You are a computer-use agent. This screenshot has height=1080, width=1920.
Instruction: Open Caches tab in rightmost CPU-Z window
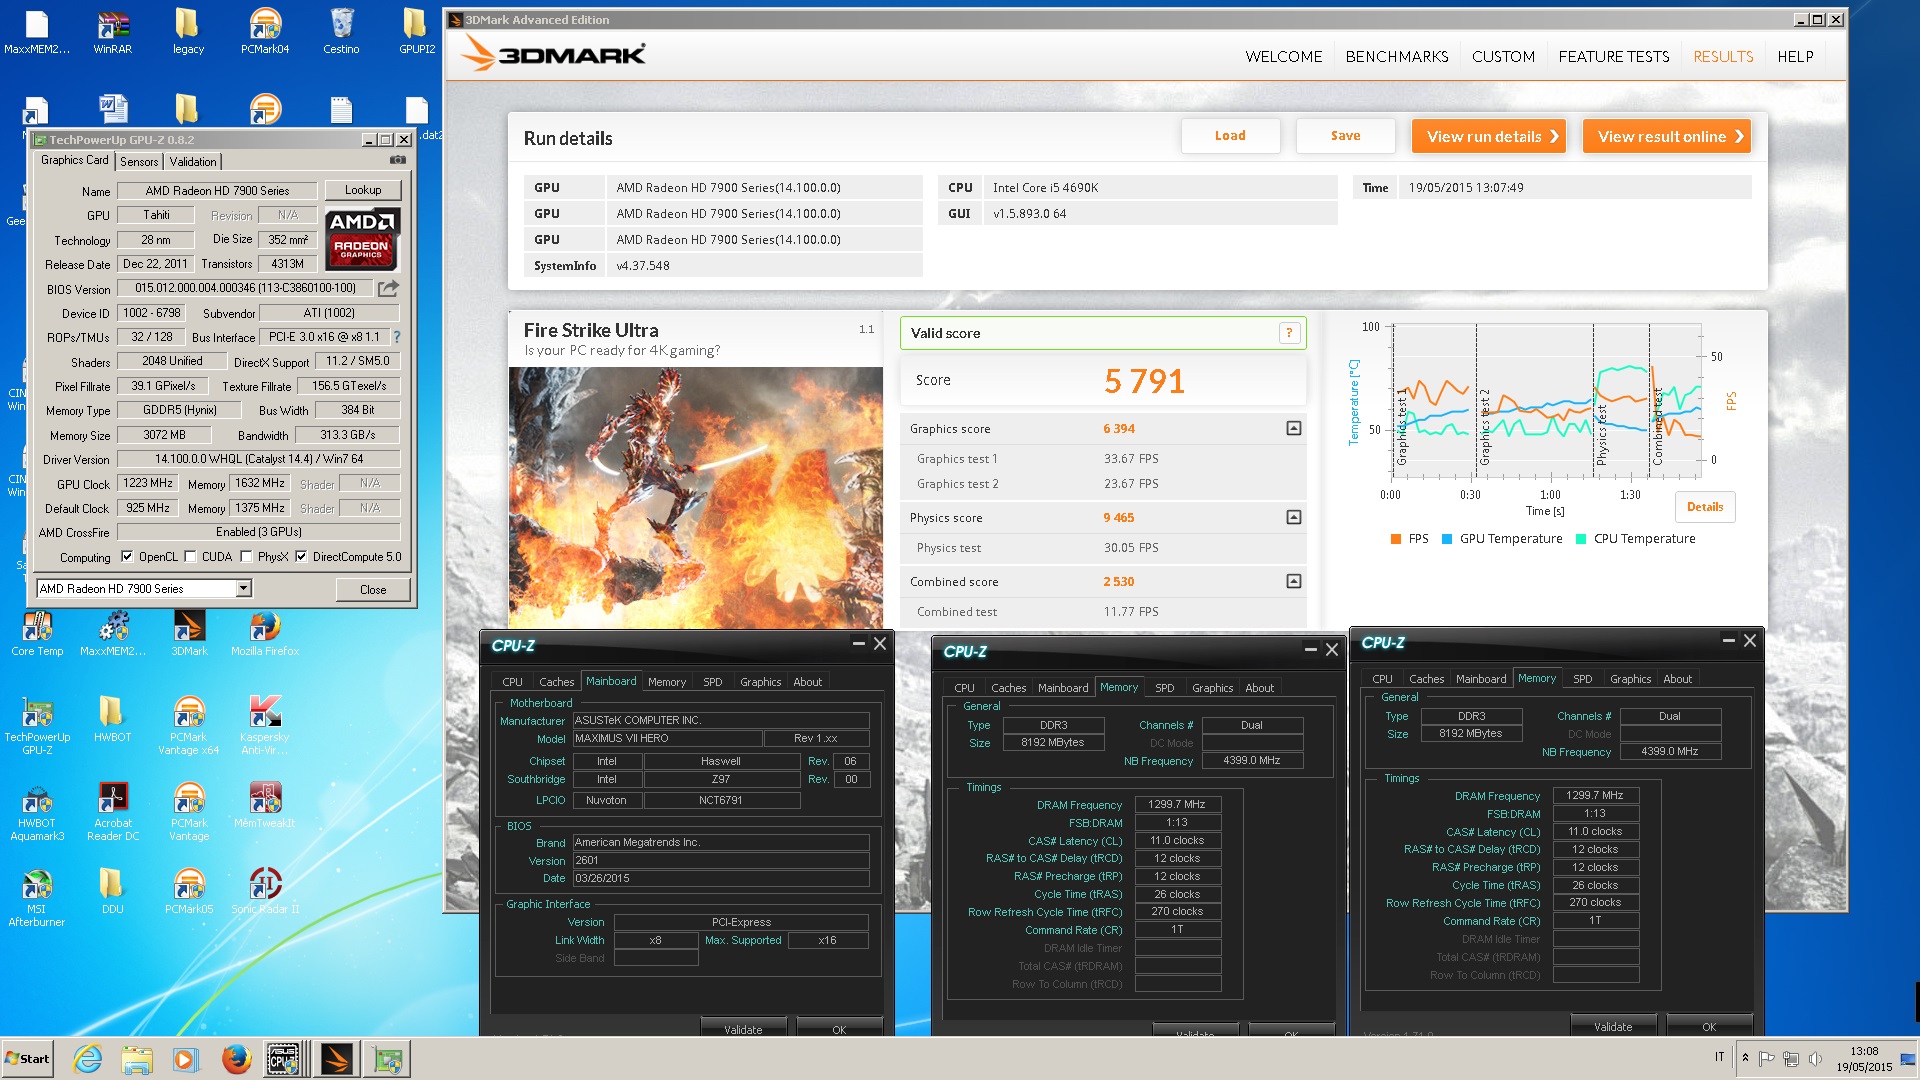tap(1426, 679)
